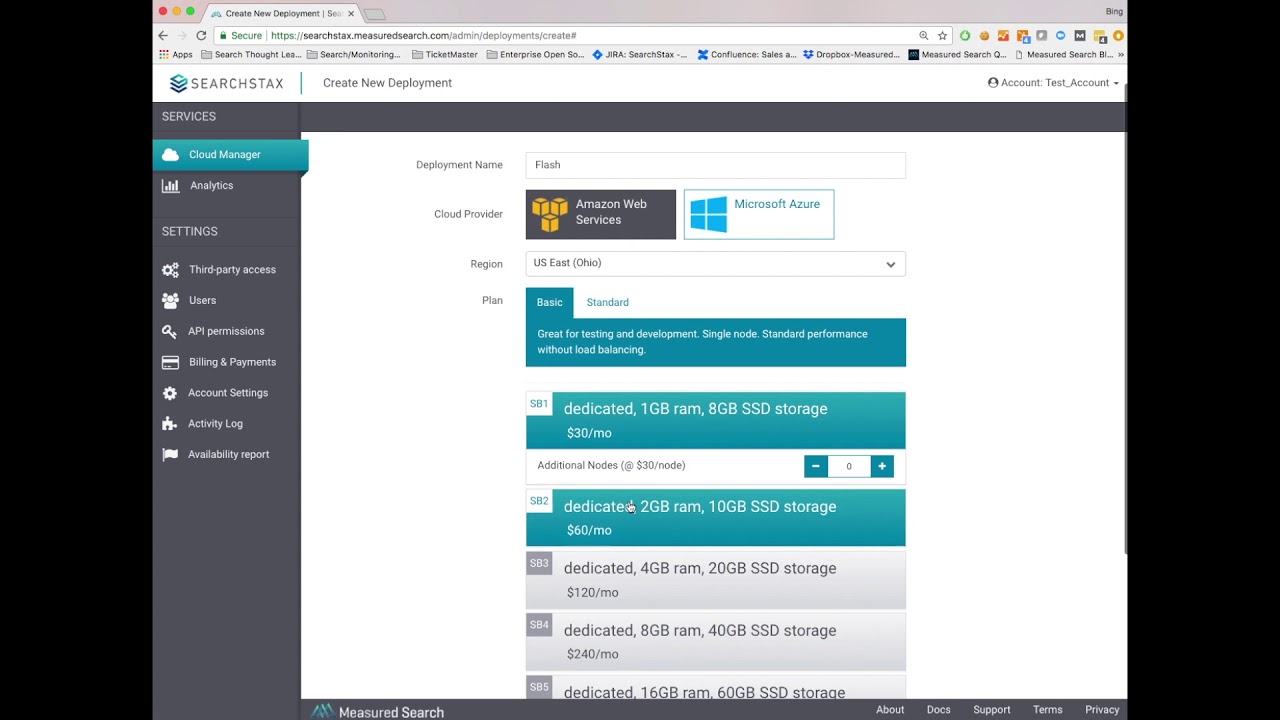The width and height of the screenshot is (1280, 720).
Task: Click the Support link in footer
Action: tap(991, 710)
